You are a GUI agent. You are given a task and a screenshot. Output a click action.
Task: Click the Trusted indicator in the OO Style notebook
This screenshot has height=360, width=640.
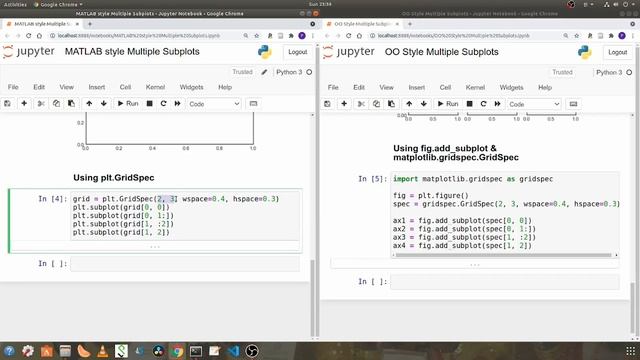562,73
